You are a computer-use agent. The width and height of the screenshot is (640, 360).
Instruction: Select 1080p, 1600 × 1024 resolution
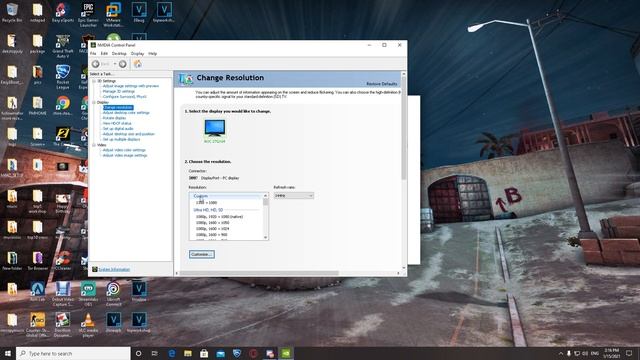click(x=212, y=229)
